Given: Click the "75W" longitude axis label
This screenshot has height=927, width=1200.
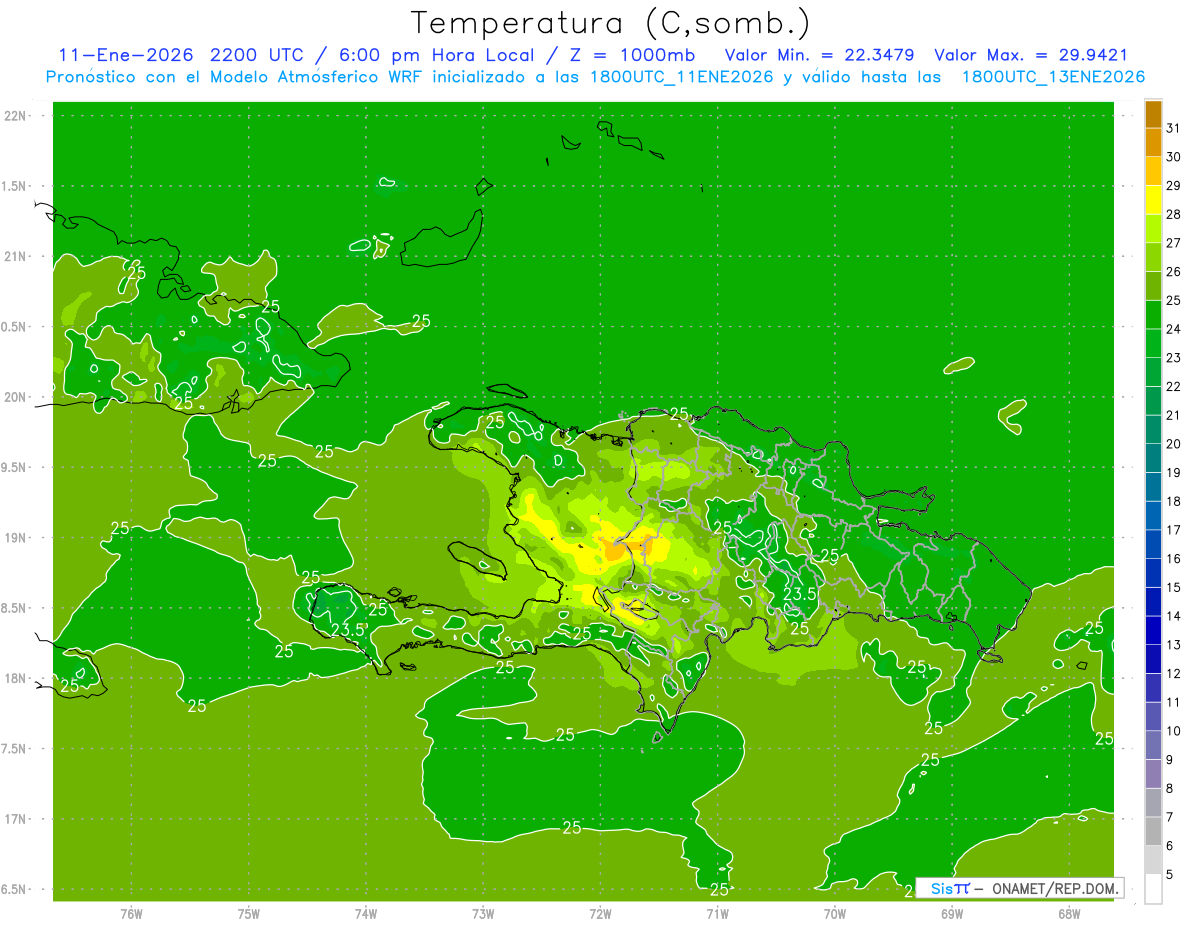Looking at the screenshot, I should 249,914.
